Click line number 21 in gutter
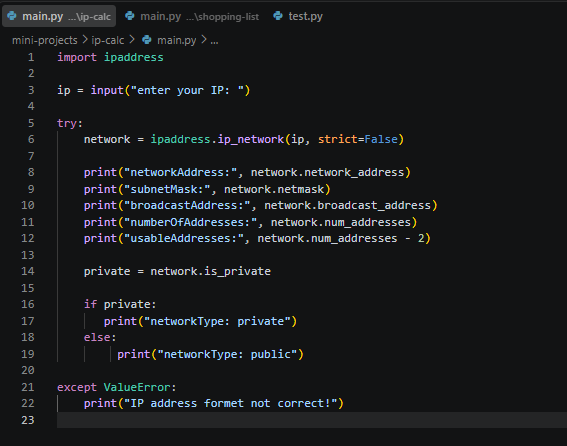Screen dimensions: 567x446 click(28, 387)
